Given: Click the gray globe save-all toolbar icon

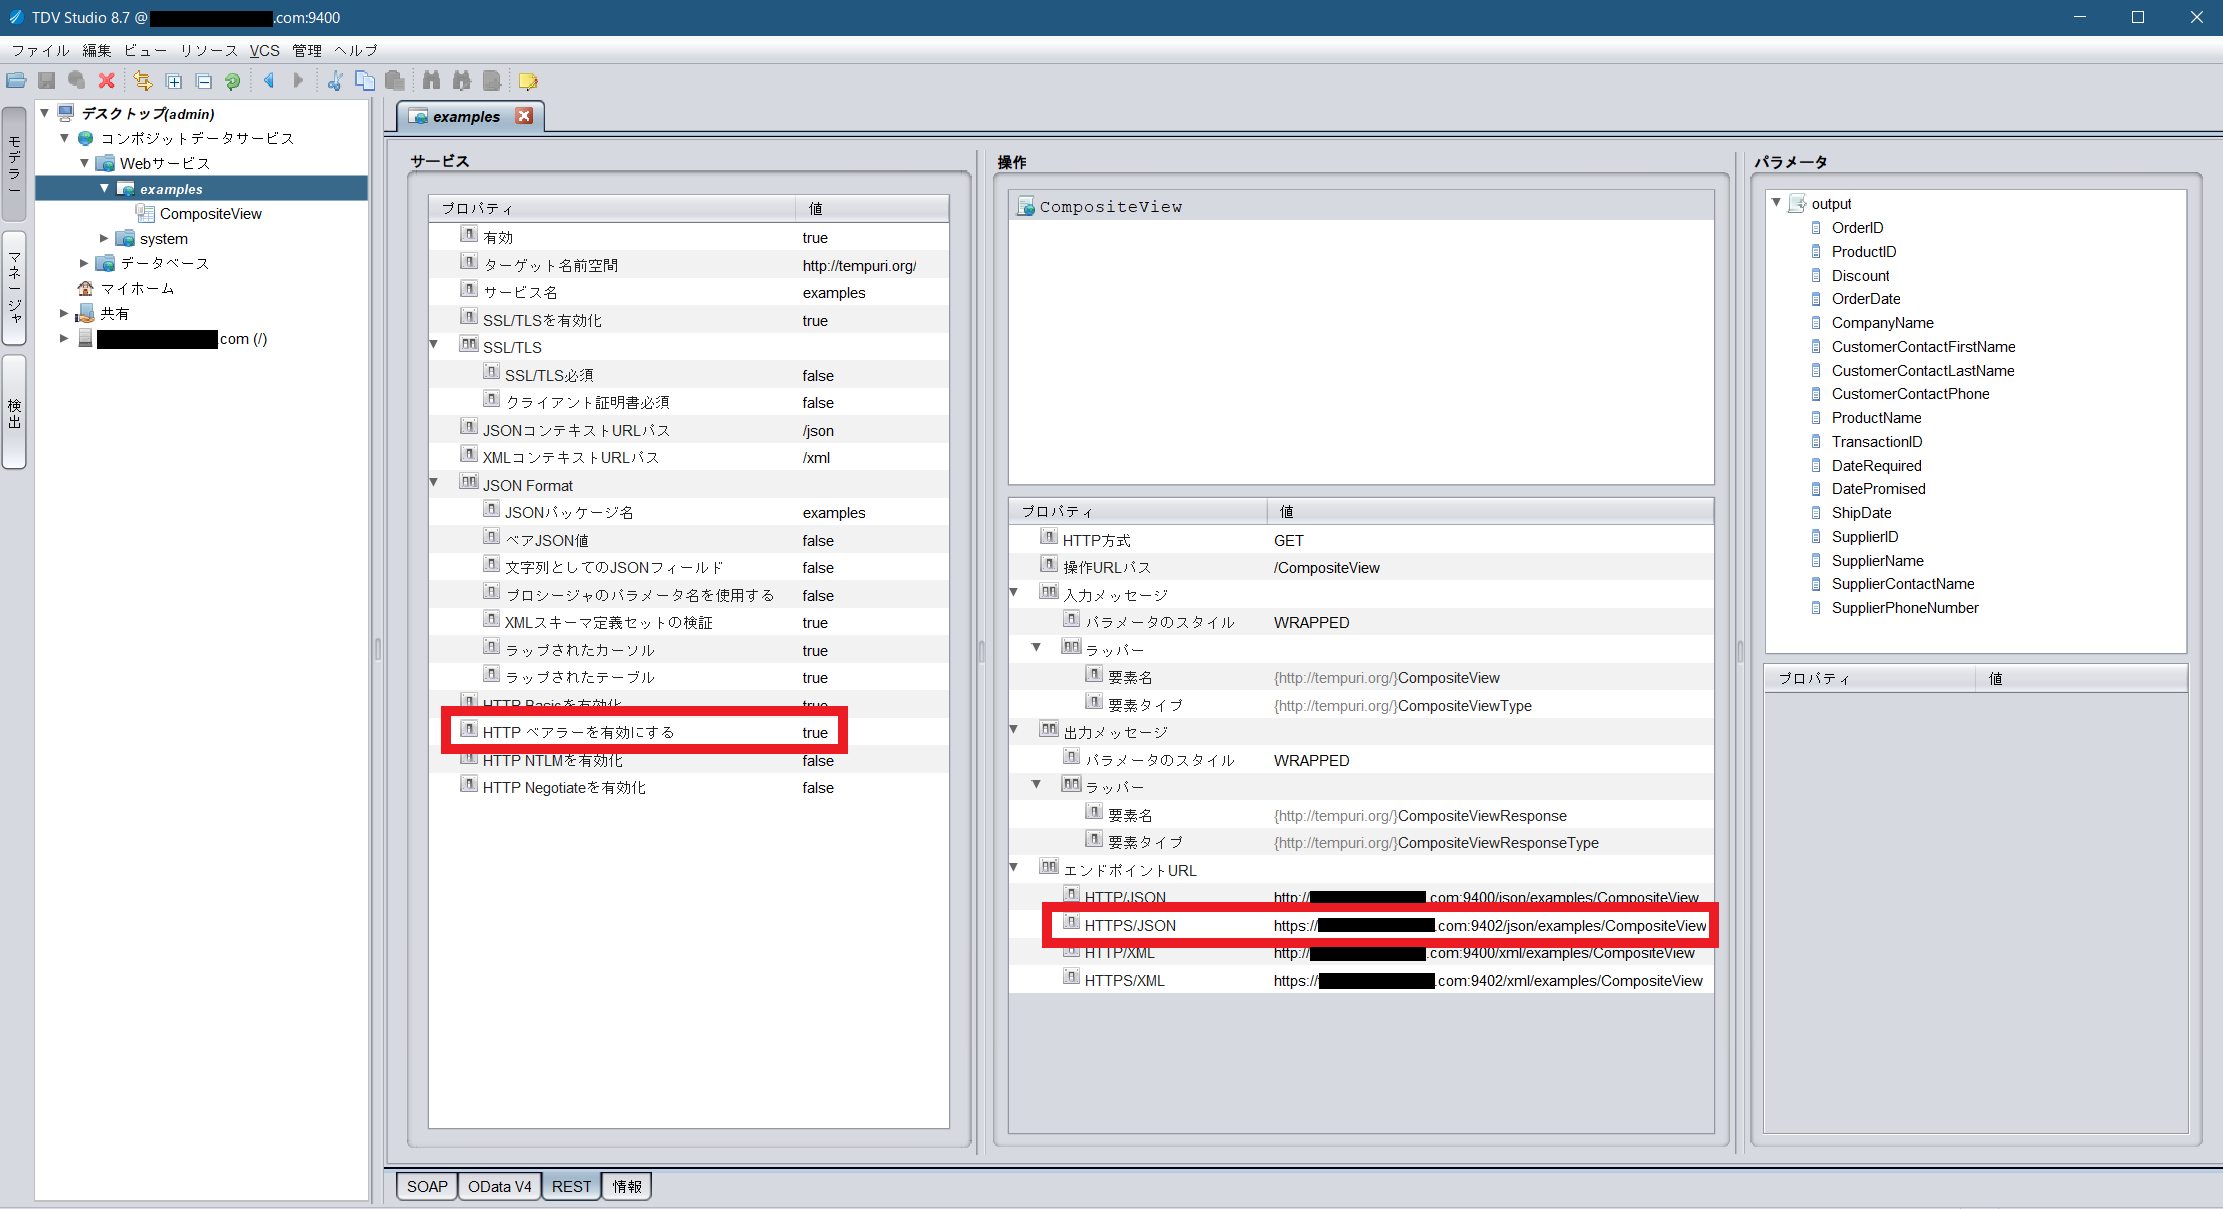Looking at the screenshot, I should pos(76,81).
